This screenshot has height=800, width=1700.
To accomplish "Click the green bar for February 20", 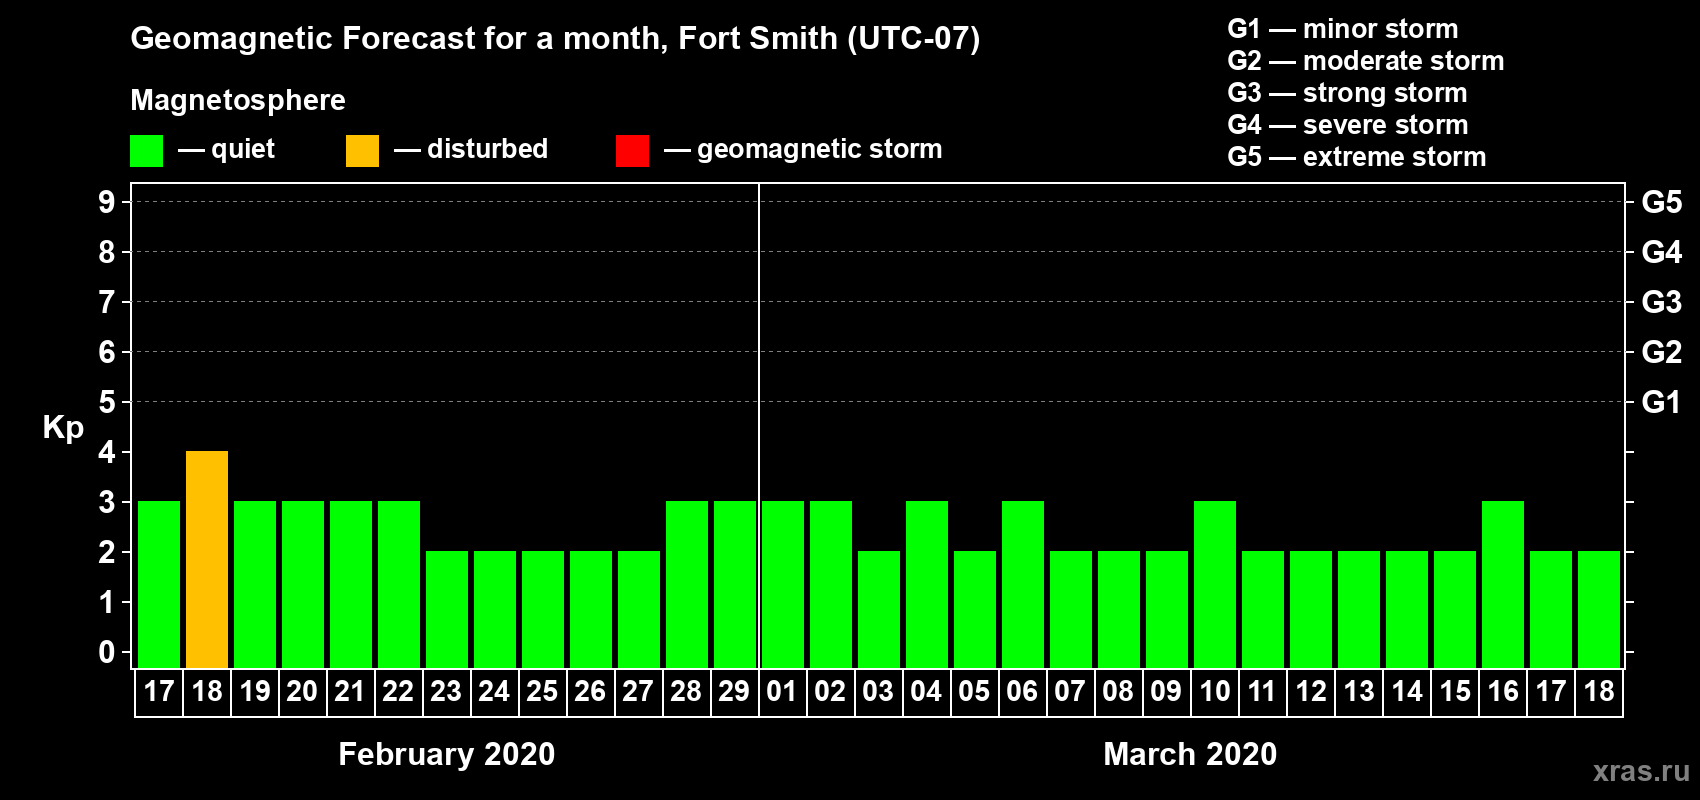I will (303, 584).
